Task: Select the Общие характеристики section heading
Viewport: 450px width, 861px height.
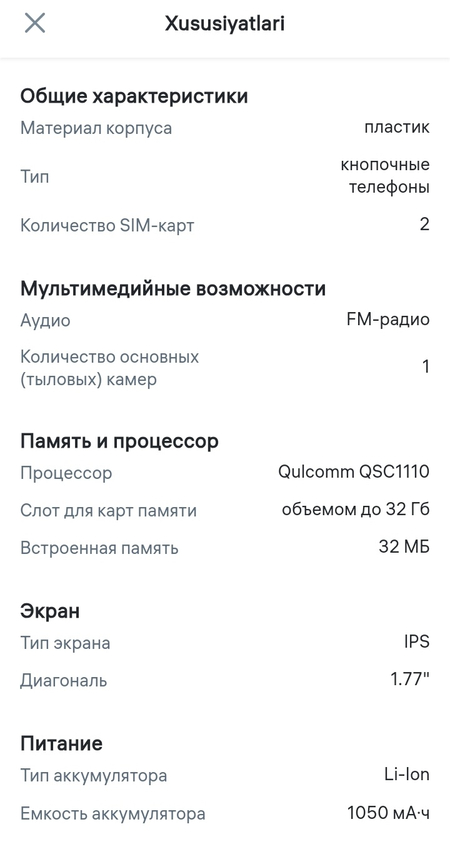Action: (134, 96)
